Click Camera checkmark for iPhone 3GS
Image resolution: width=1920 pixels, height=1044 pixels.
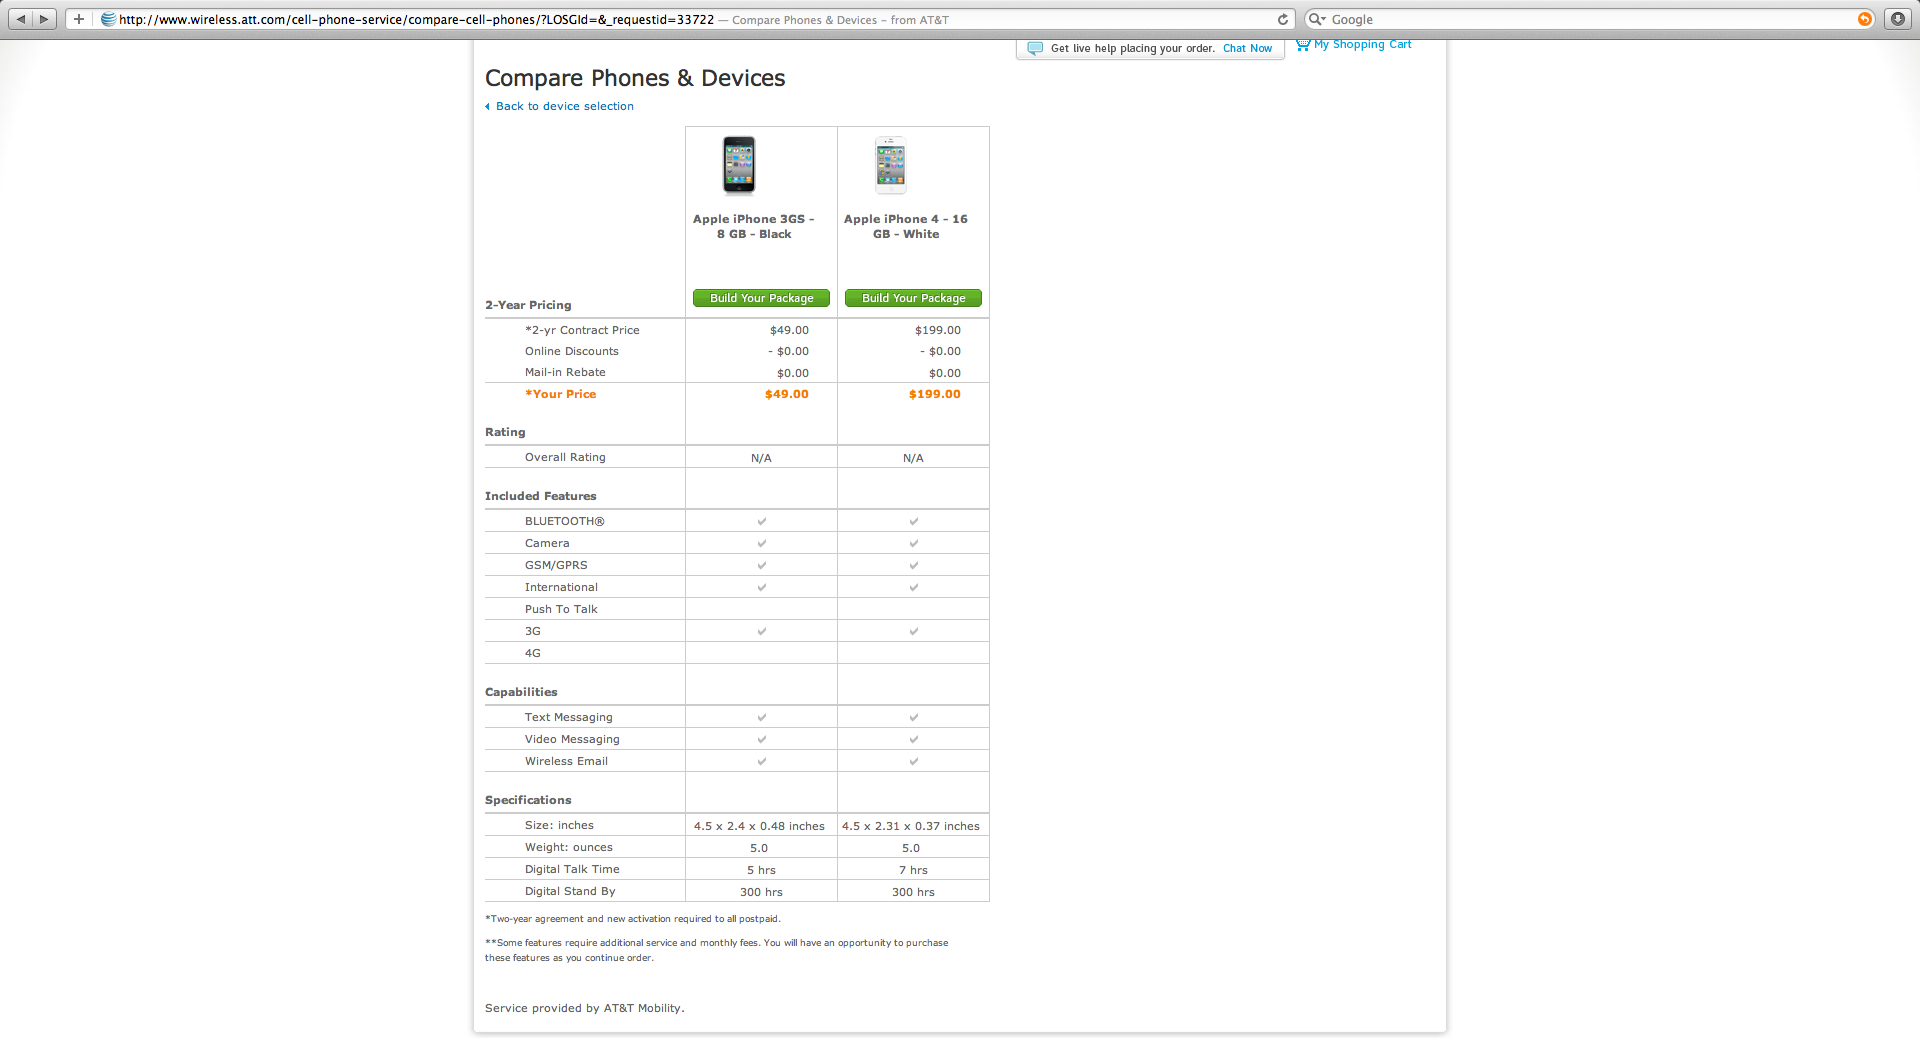tap(762, 543)
